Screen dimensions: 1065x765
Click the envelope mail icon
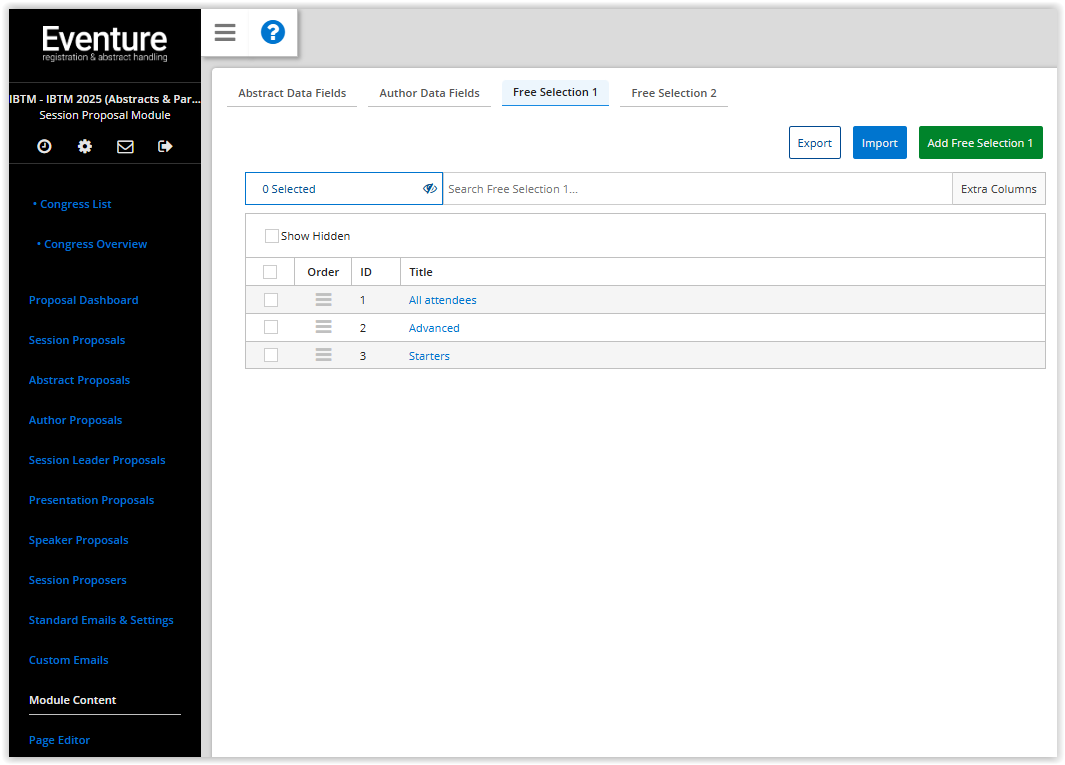125,146
